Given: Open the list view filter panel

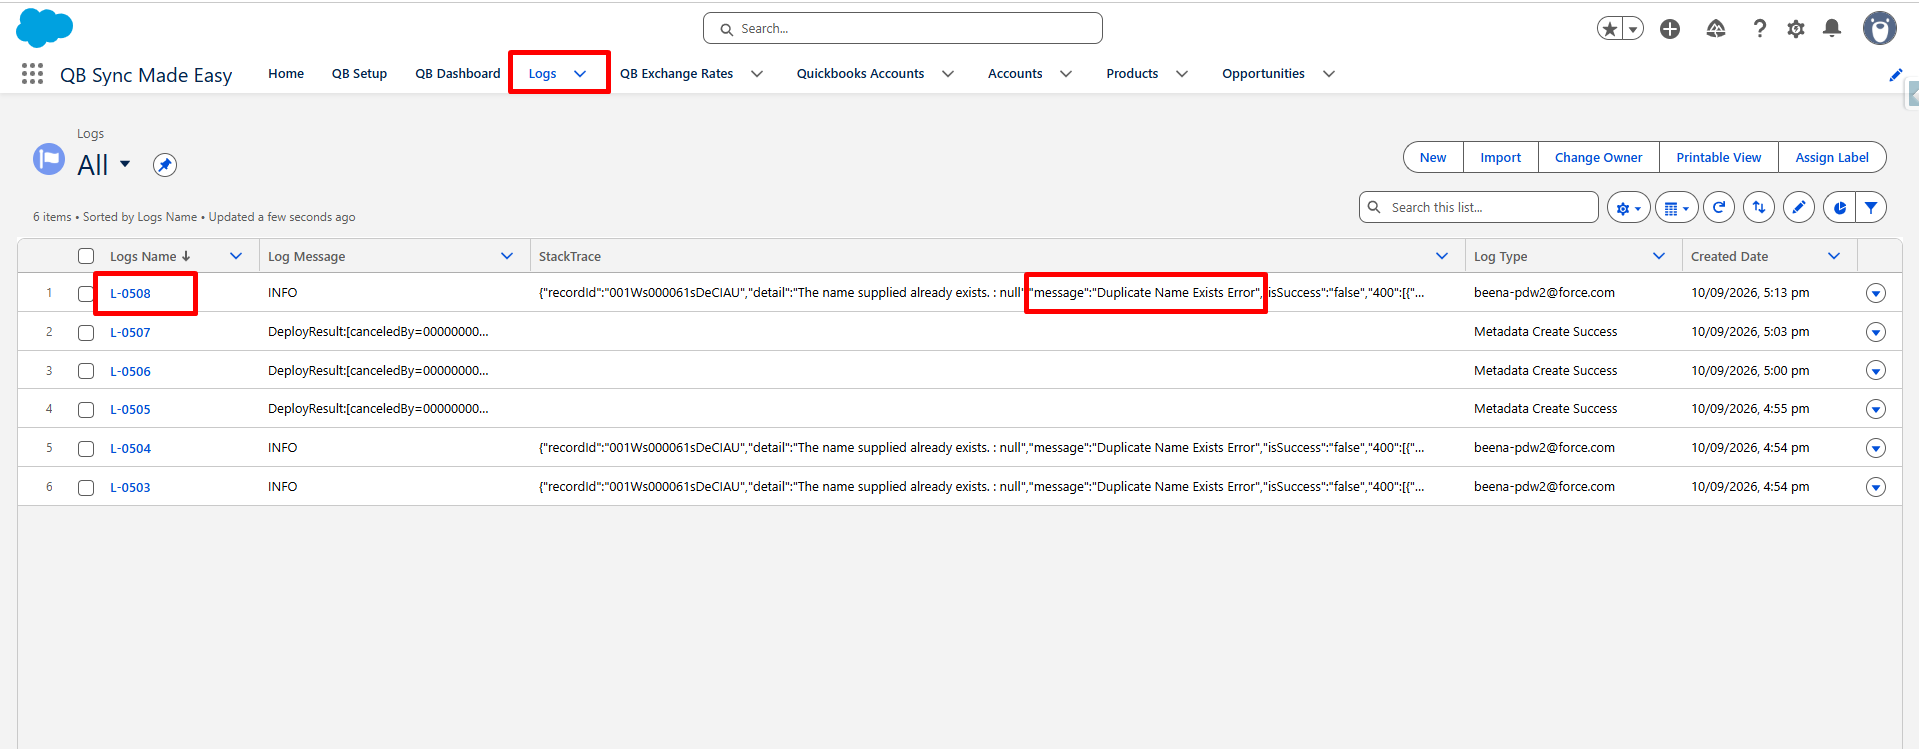Looking at the screenshot, I should (1871, 208).
